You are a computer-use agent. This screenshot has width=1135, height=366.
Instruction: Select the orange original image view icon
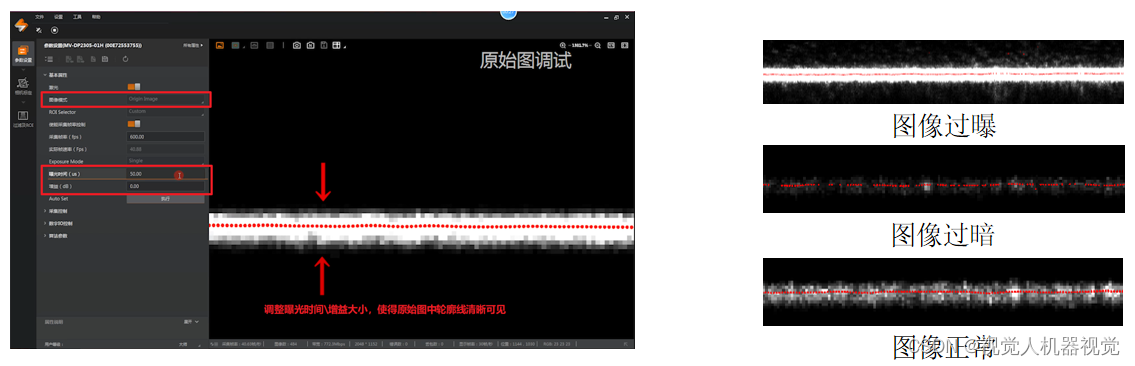pyautogui.click(x=219, y=45)
